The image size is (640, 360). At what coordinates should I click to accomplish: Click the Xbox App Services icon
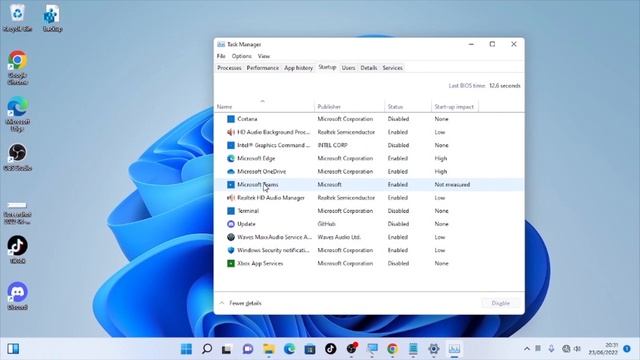[231, 263]
